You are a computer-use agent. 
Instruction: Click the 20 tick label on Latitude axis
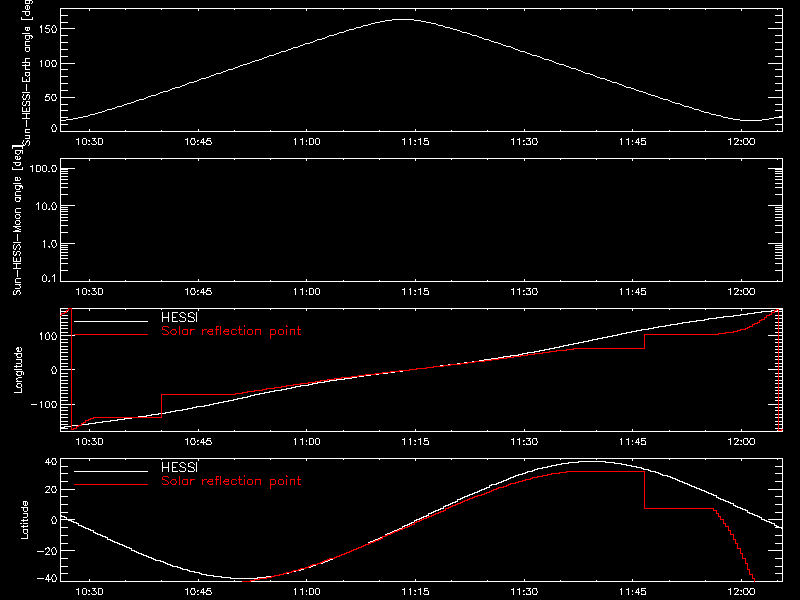point(52,490)
